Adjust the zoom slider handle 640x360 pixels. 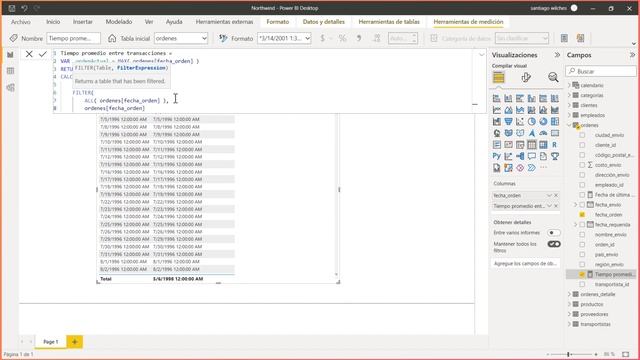point(569,354)
